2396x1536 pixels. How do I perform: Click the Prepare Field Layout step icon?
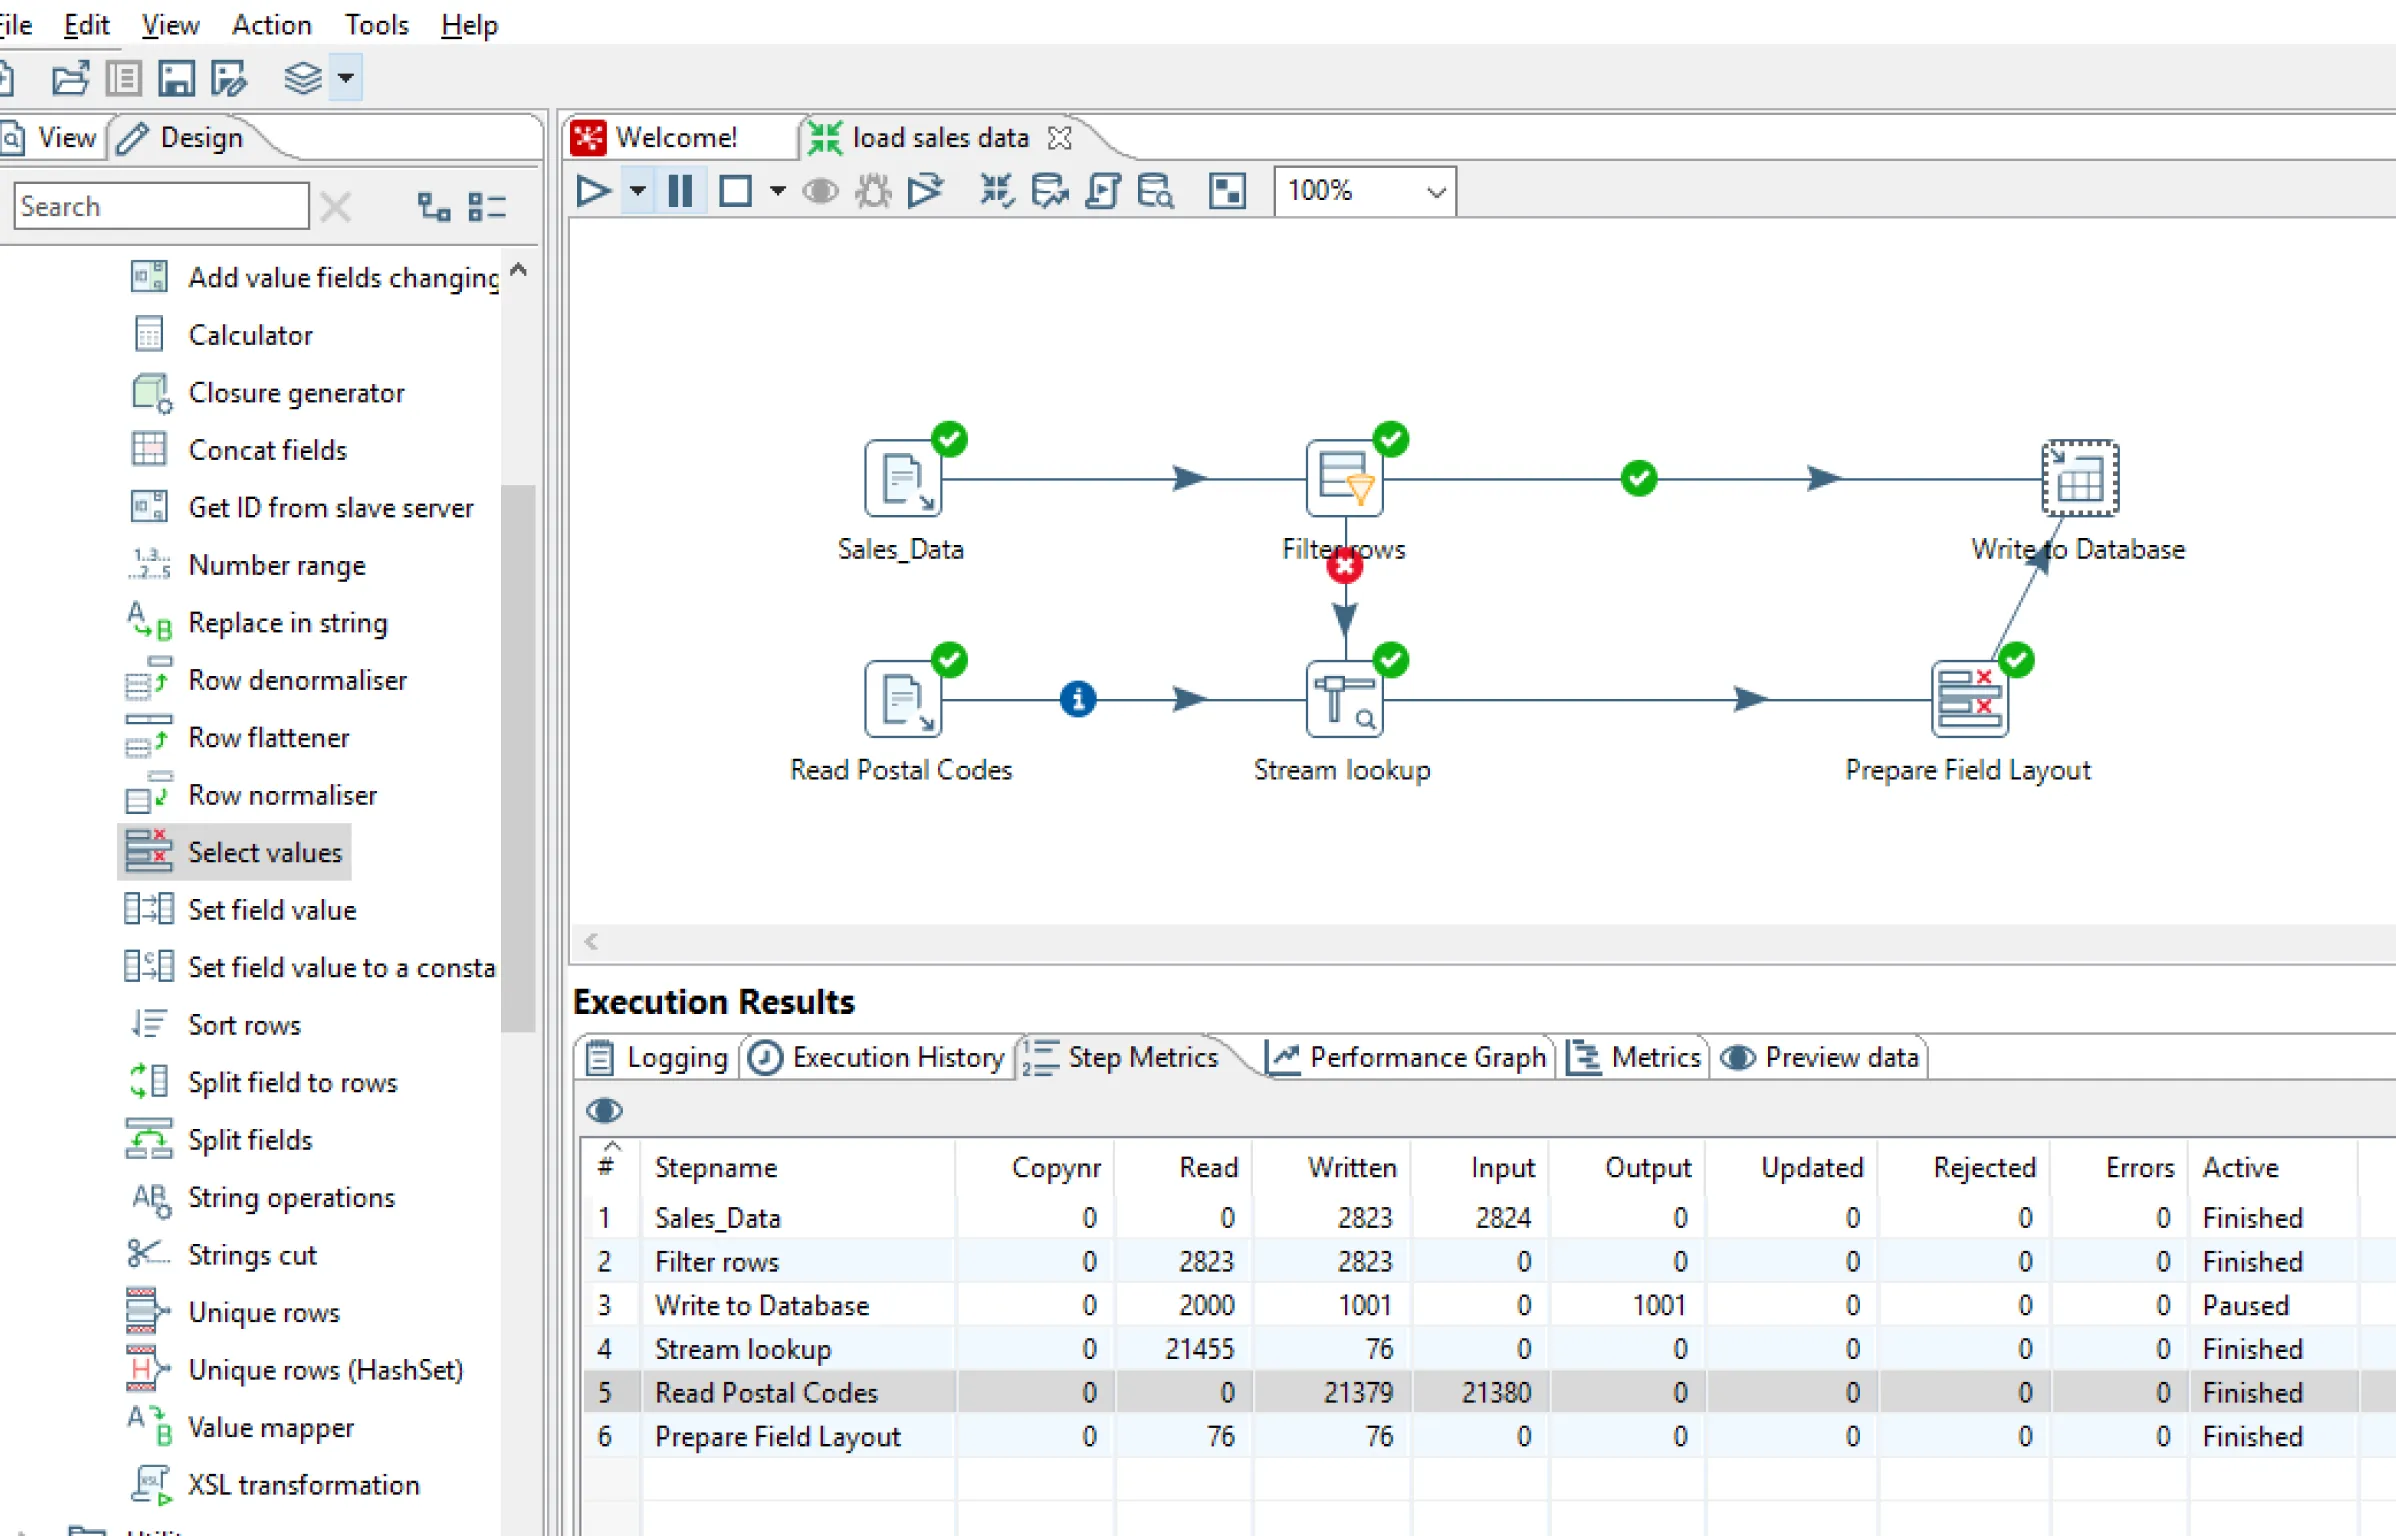1968,698
